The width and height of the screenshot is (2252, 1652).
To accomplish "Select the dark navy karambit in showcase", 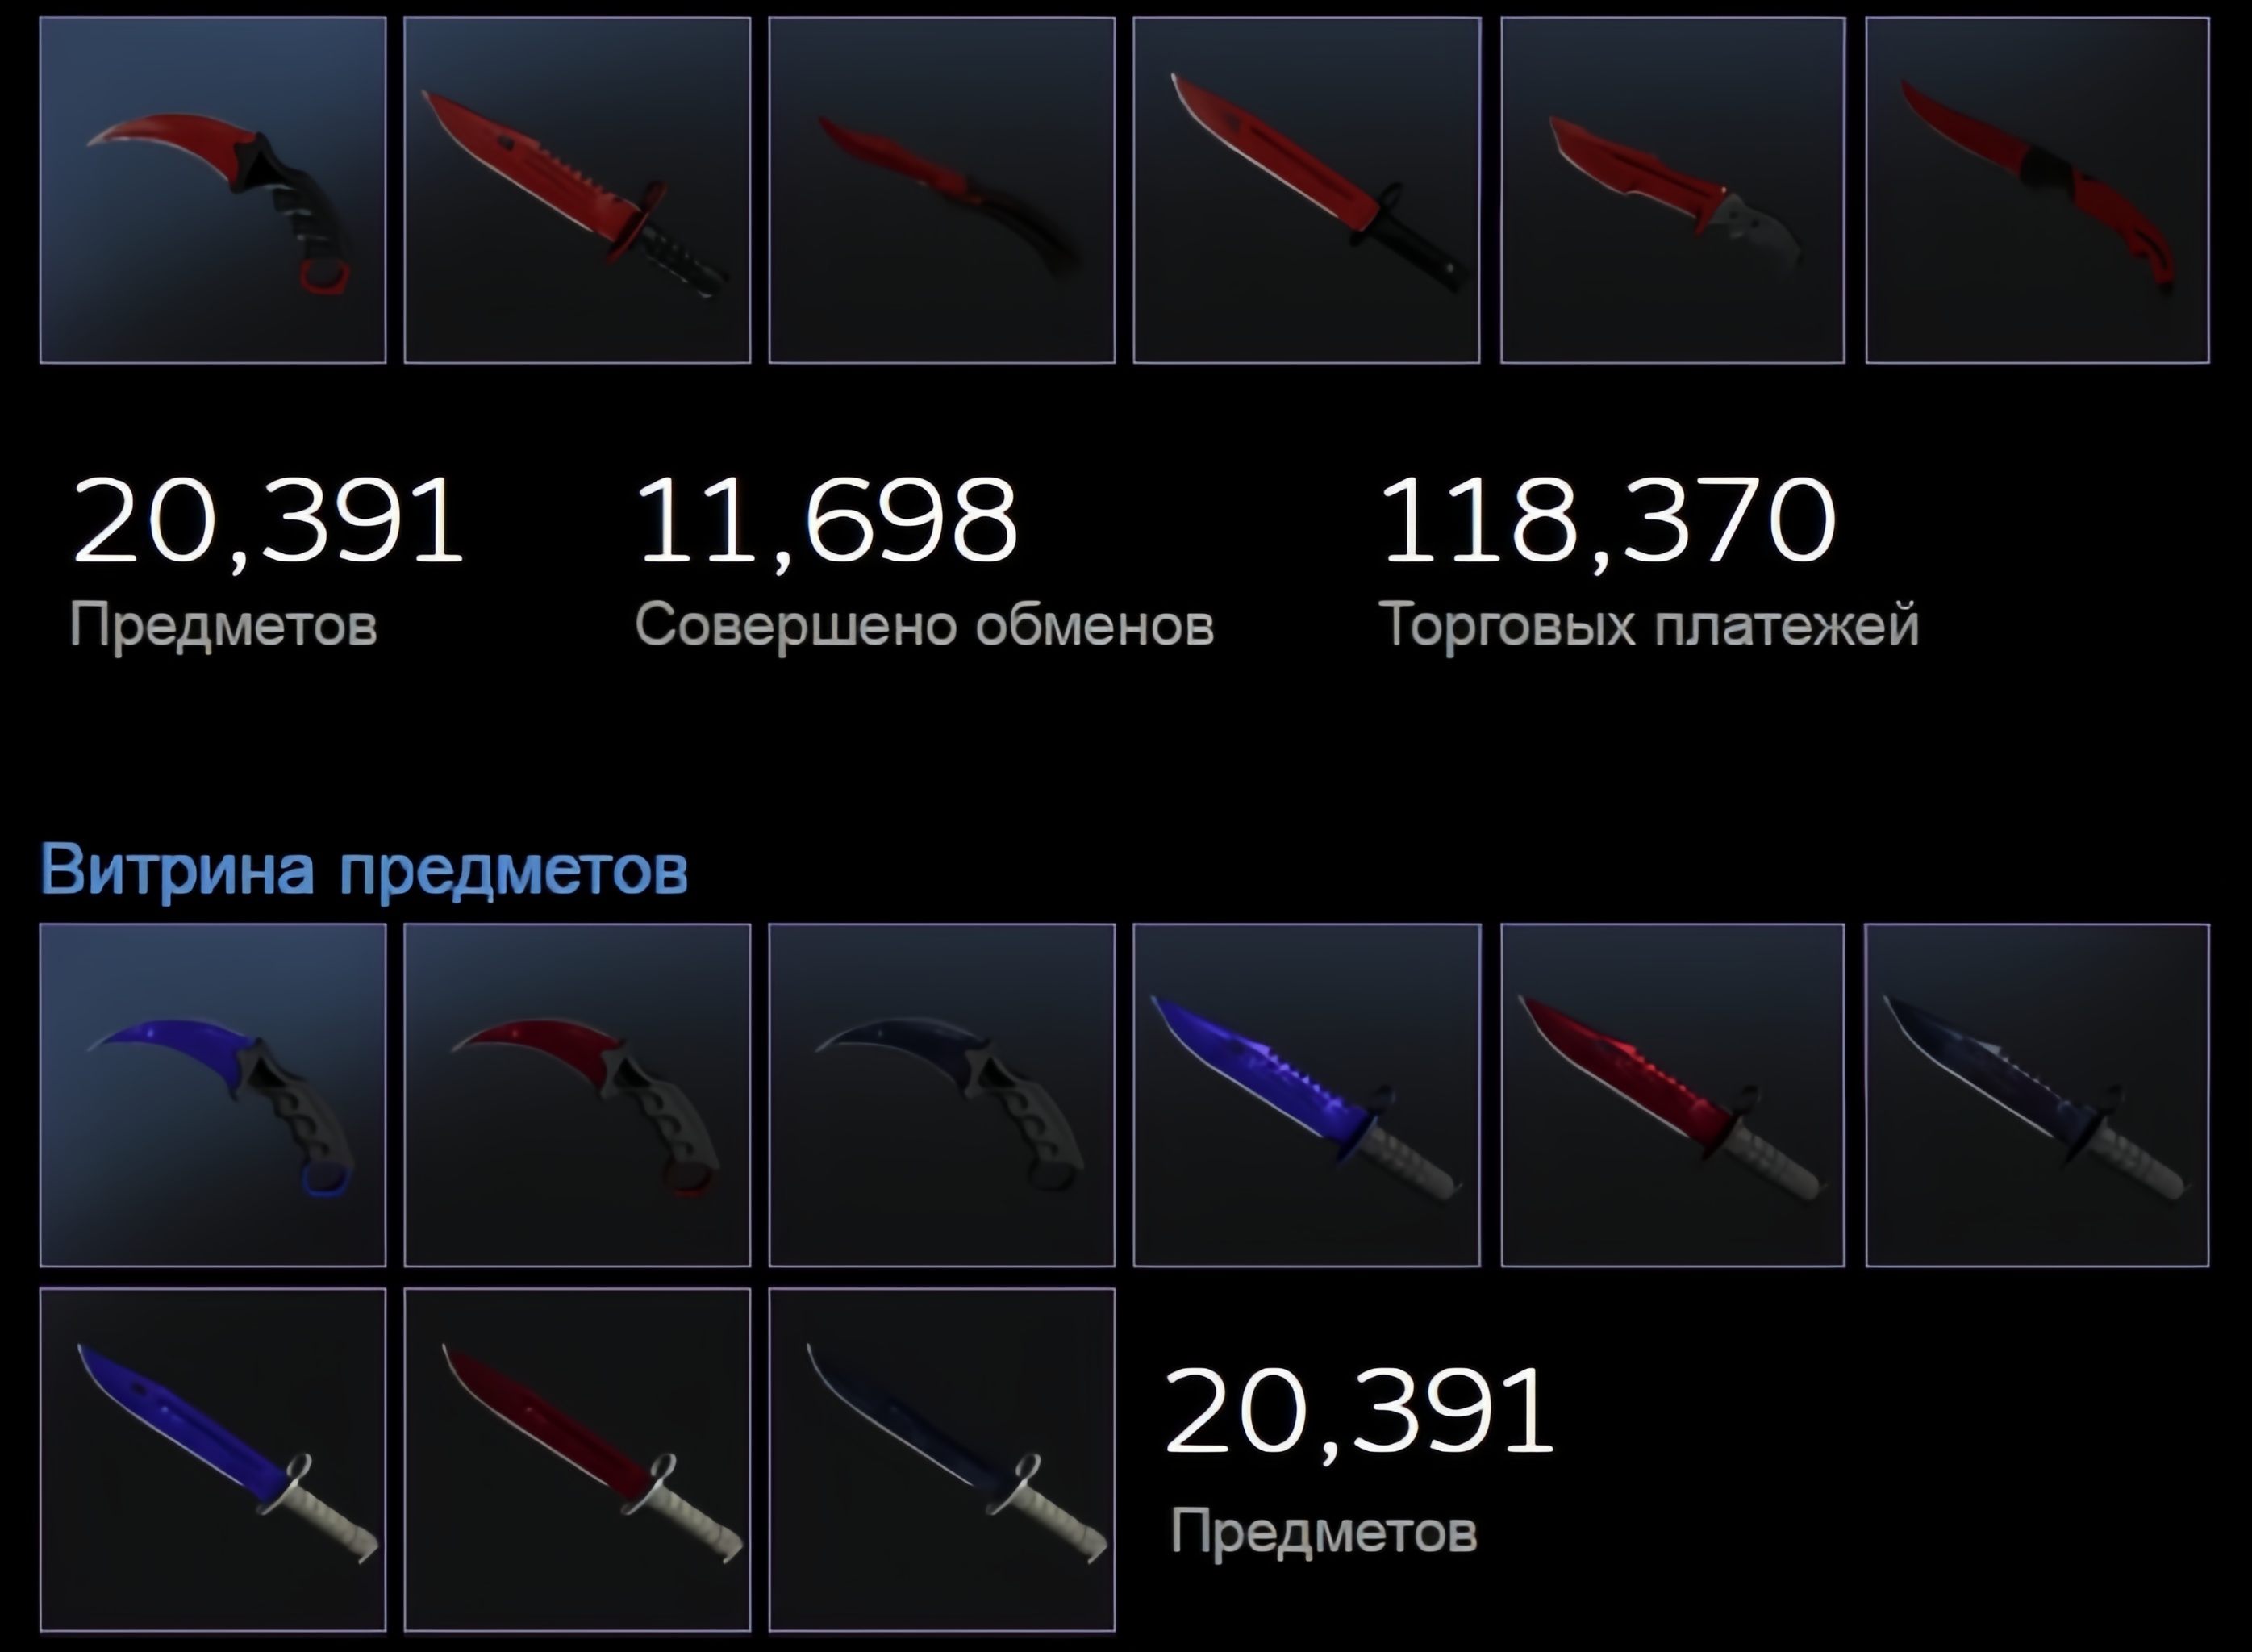I will [x=942, y=1095].
